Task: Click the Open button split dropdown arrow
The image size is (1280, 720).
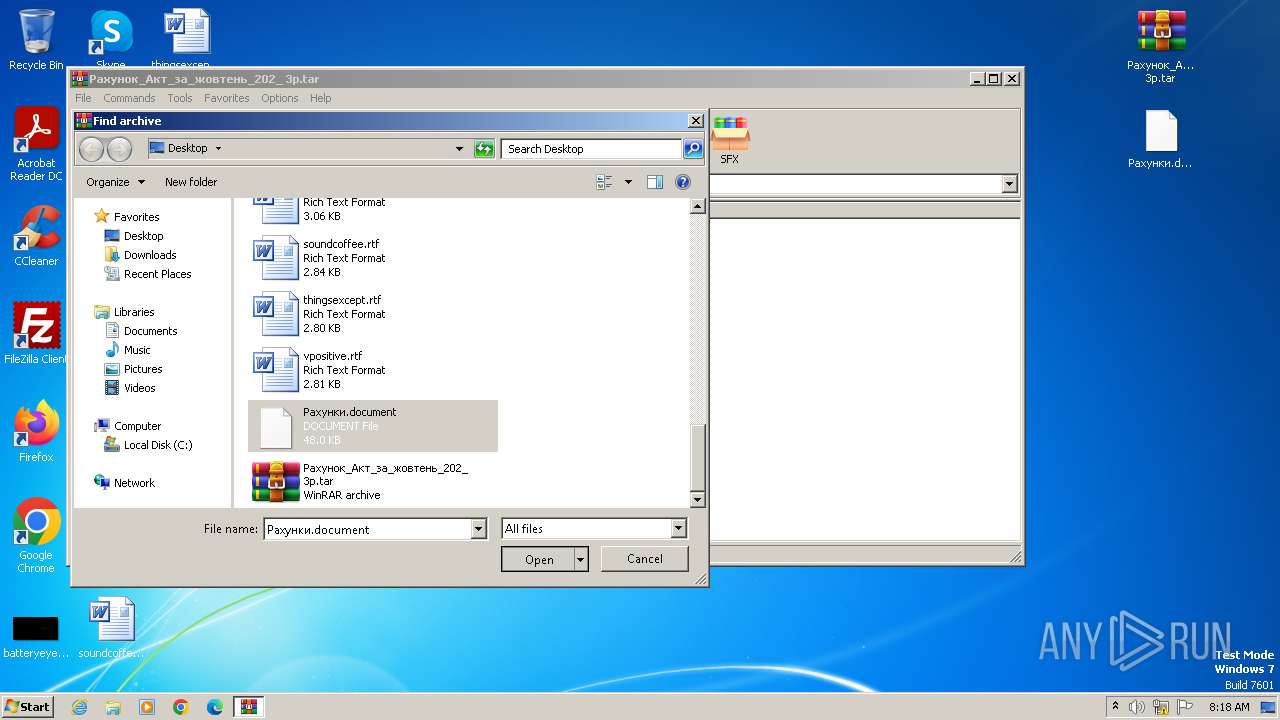Action: tap(581, 560)
